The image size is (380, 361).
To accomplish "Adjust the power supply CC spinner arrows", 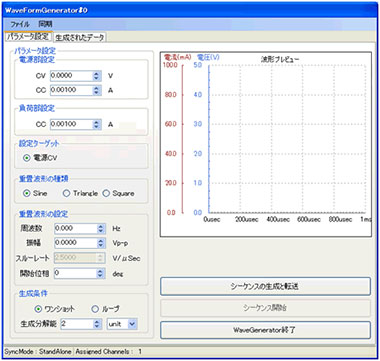I will (97, 90).
